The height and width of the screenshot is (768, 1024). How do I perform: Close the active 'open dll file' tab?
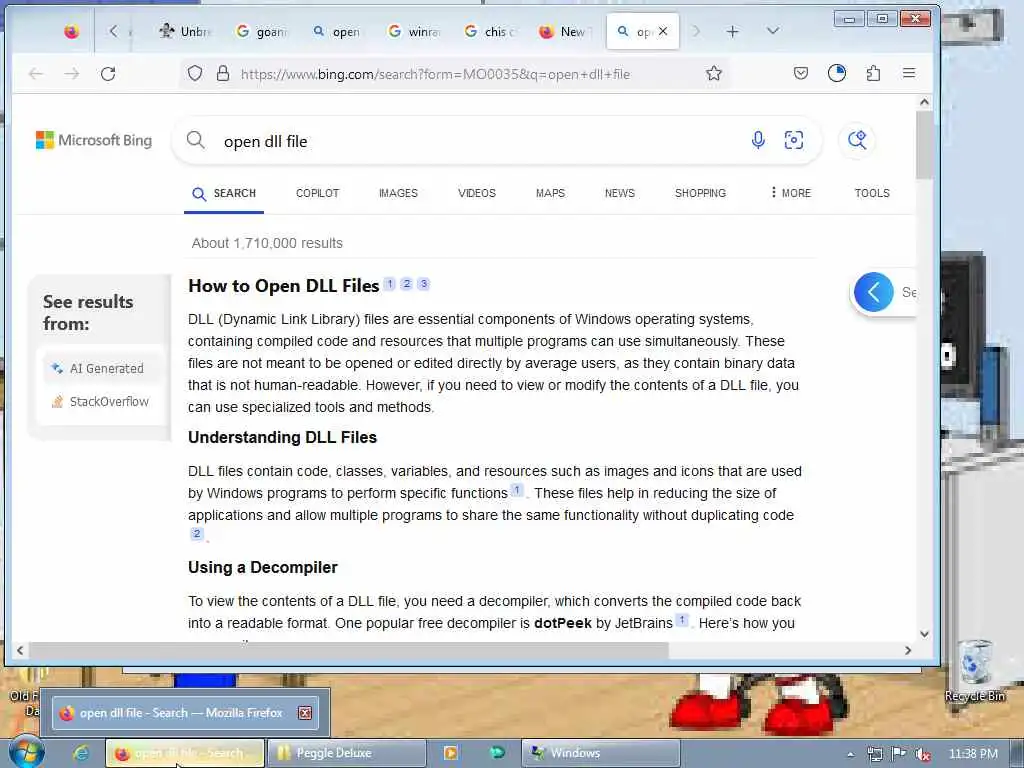pos(663,31)
